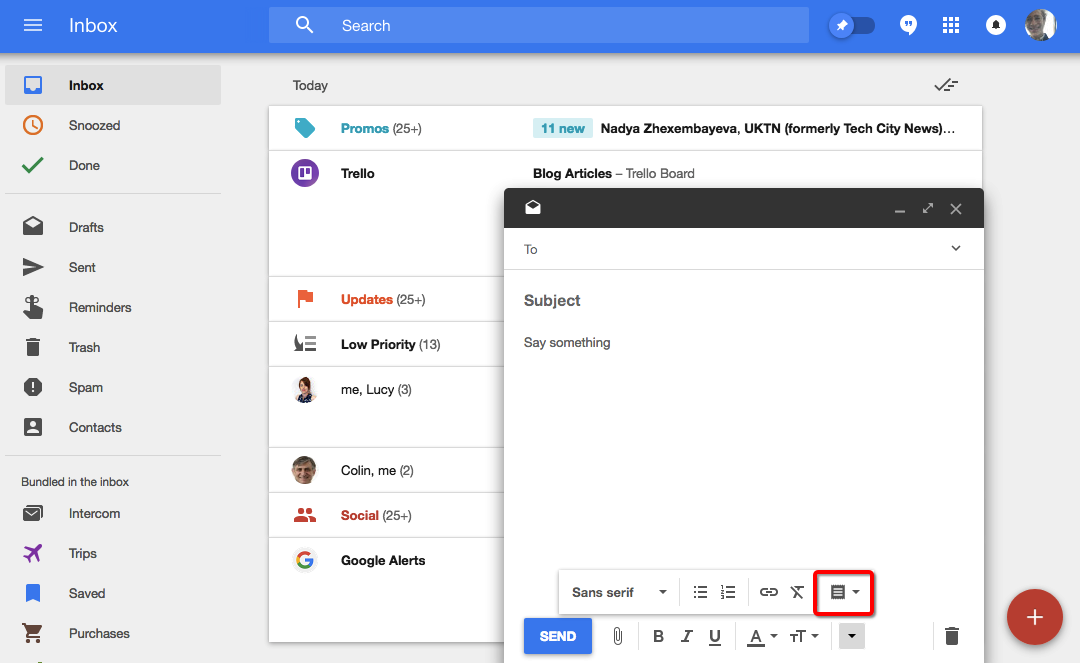Viewport: 1080px width, 663px height.
Task: Flip the pin switch in the top bar
Action: [x=852, y=24]
